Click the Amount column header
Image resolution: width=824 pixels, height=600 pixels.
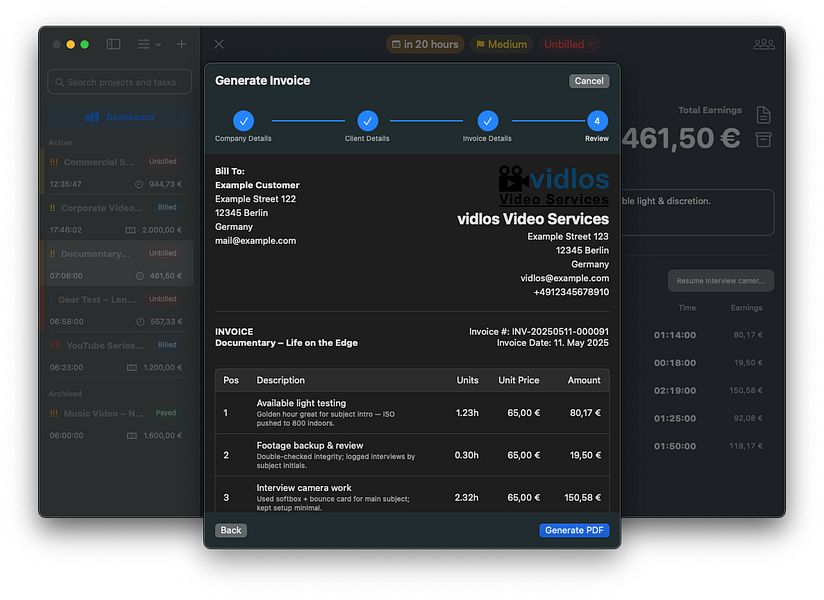(584, 380)
